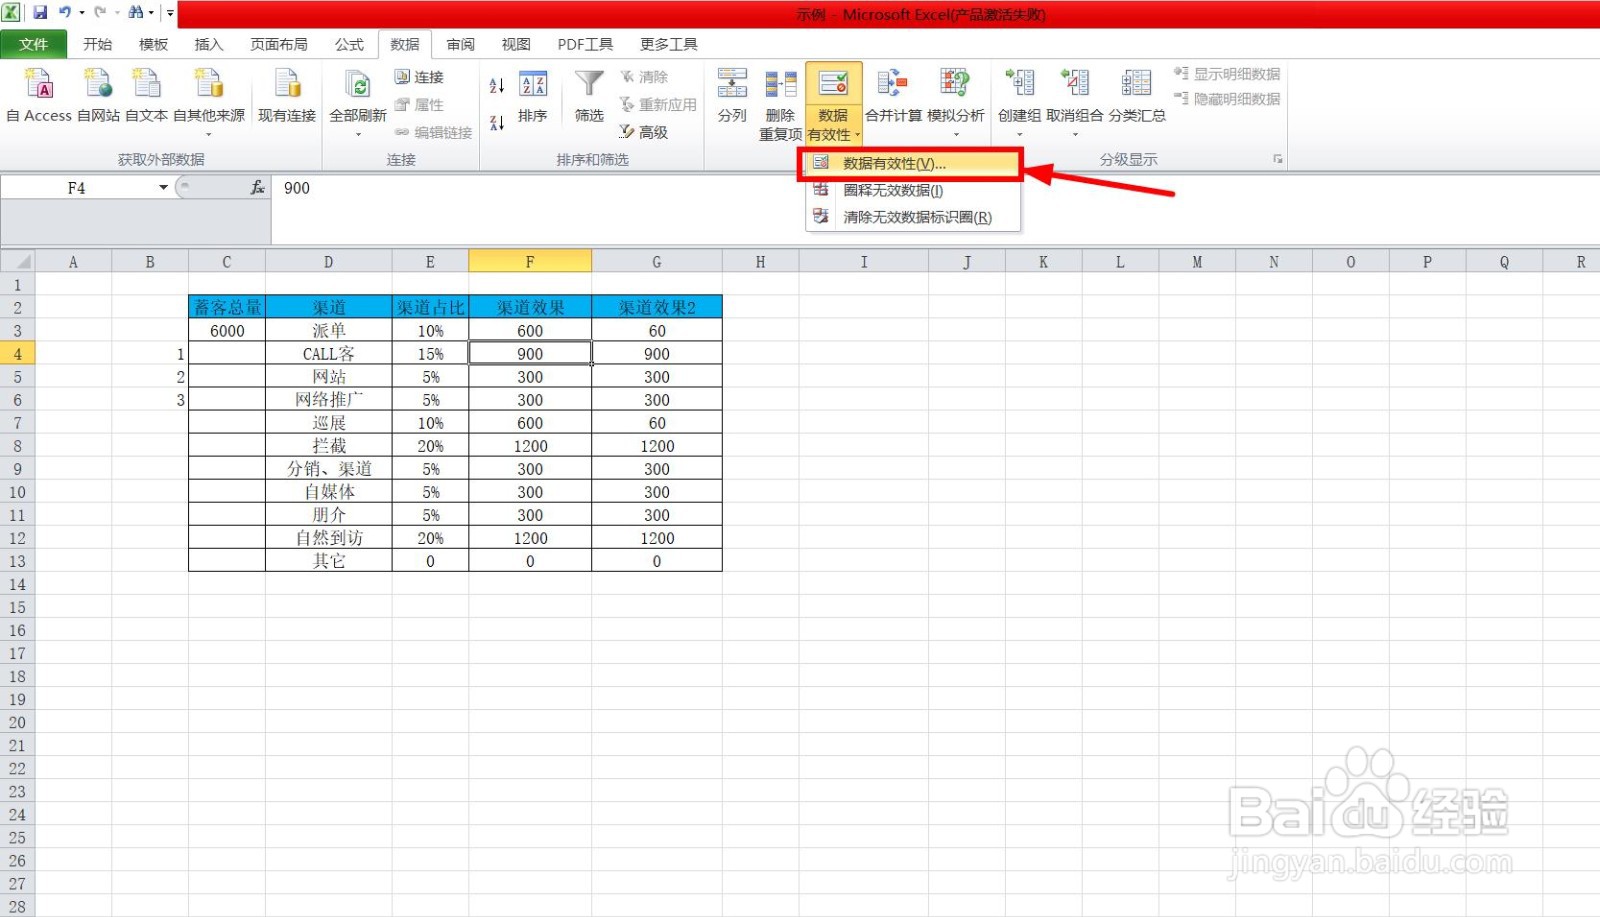1600x917 pixels.
Task: Sort ascending with the A-Z icon
Action: [x=496, y=86]
